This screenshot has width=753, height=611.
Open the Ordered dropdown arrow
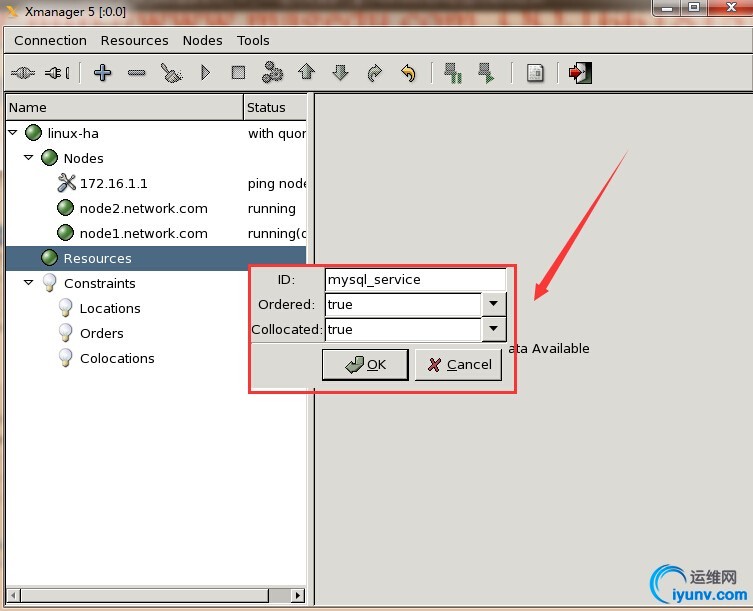[494, 304]
